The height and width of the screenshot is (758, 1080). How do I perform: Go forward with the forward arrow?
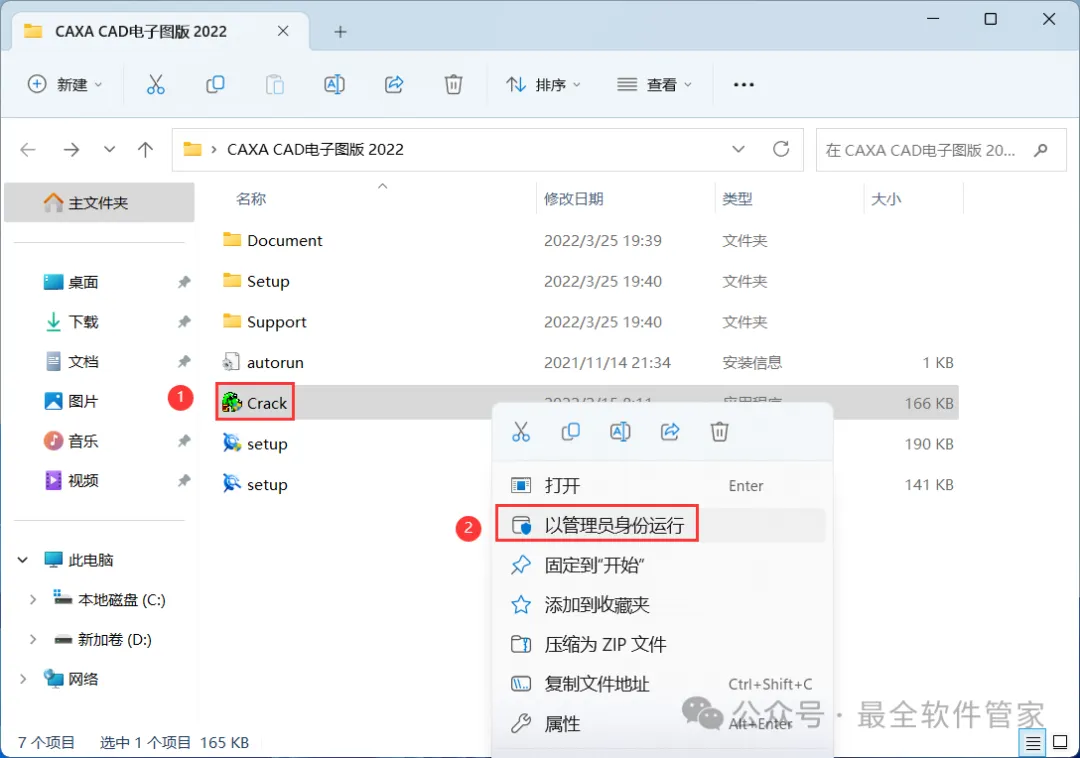[x=71, y=149]
